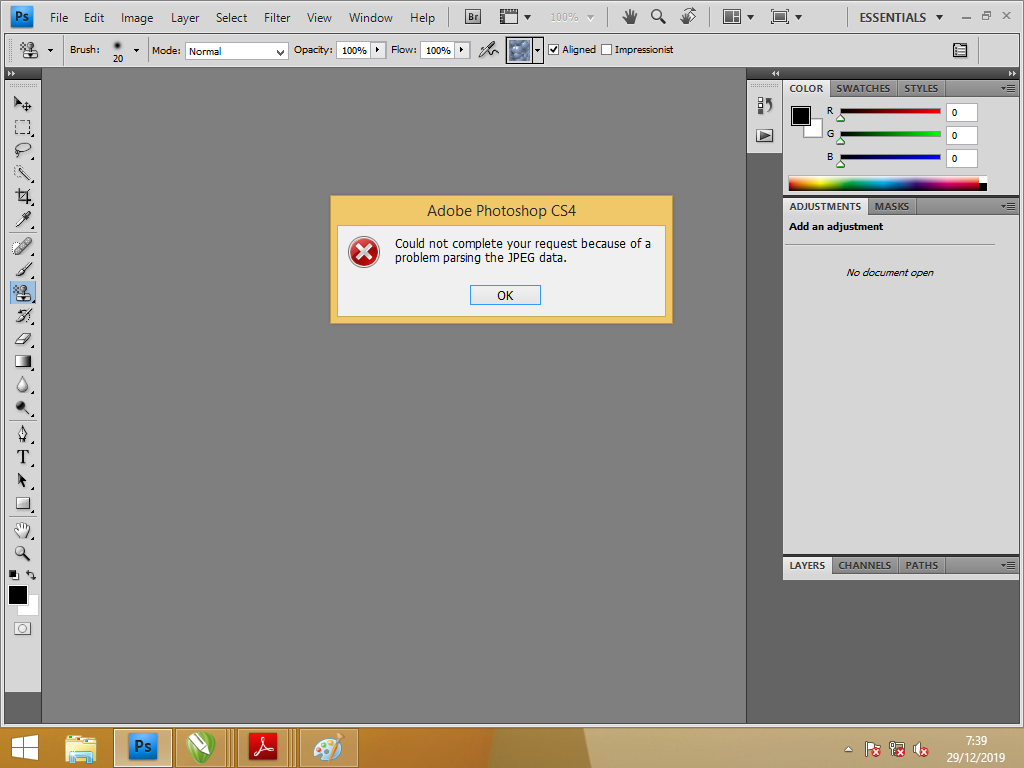Click the red R color slider
This screenshot has height=768, width=1024.
coord(890,112)
